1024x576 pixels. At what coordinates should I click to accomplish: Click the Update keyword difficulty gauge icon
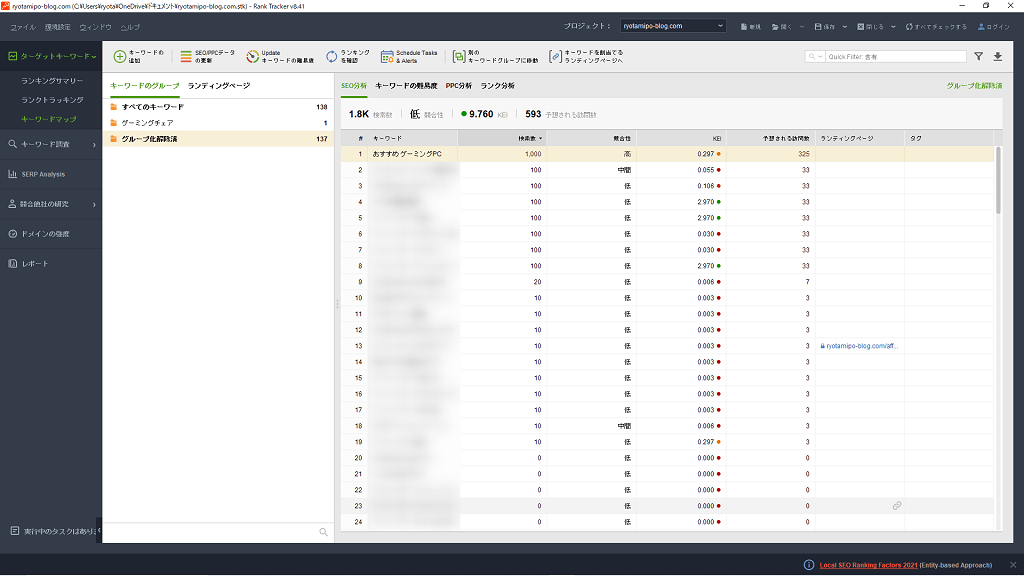pos(253,57)
